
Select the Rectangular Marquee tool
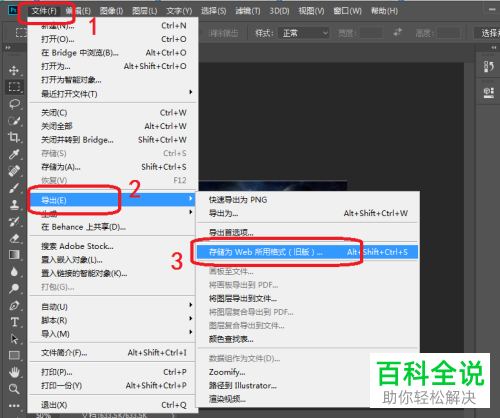click(x=14, y=87)
